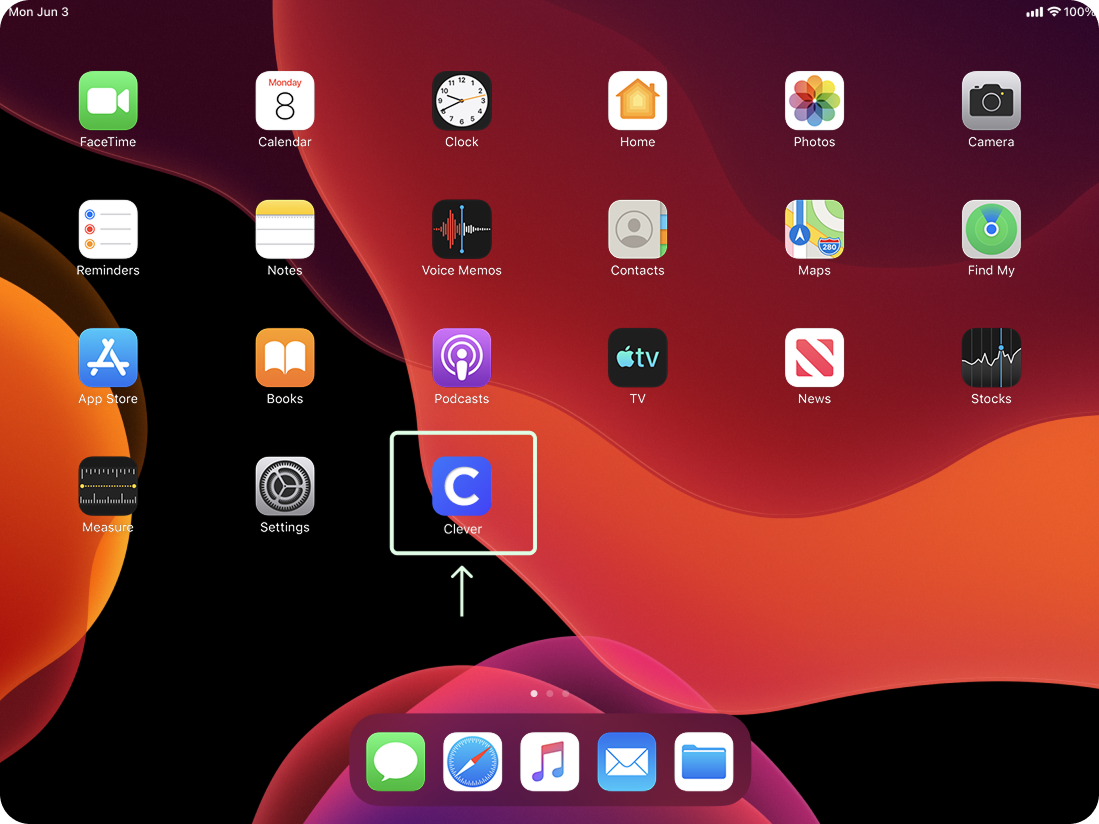This screenshot has height=824, width=1099.
Task: Launch the Apple TV app
Action: pos(637,357)
